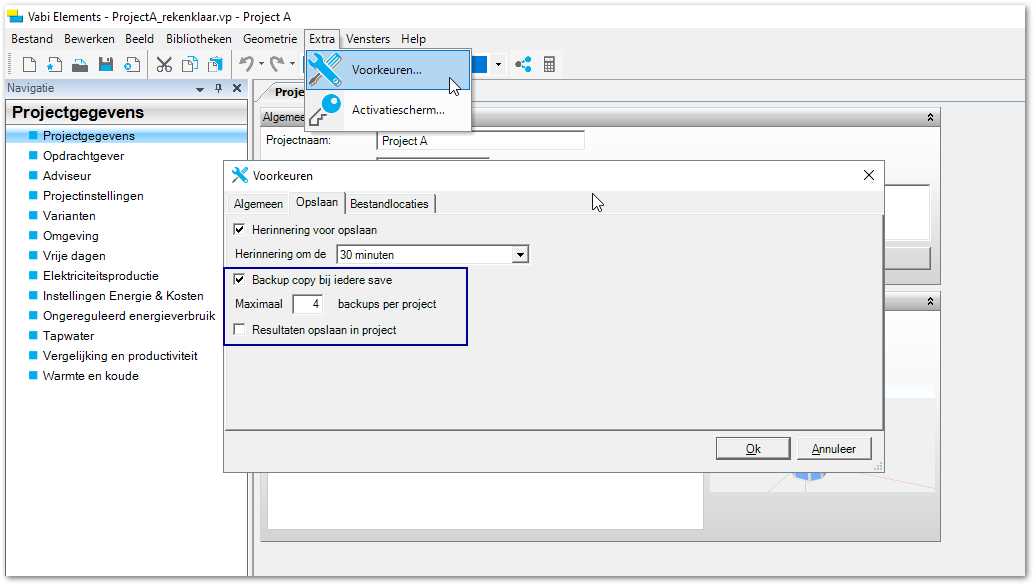Click the Cut scissors icon
Viewport: 1034px width, 585px height.
coord(164,65)
